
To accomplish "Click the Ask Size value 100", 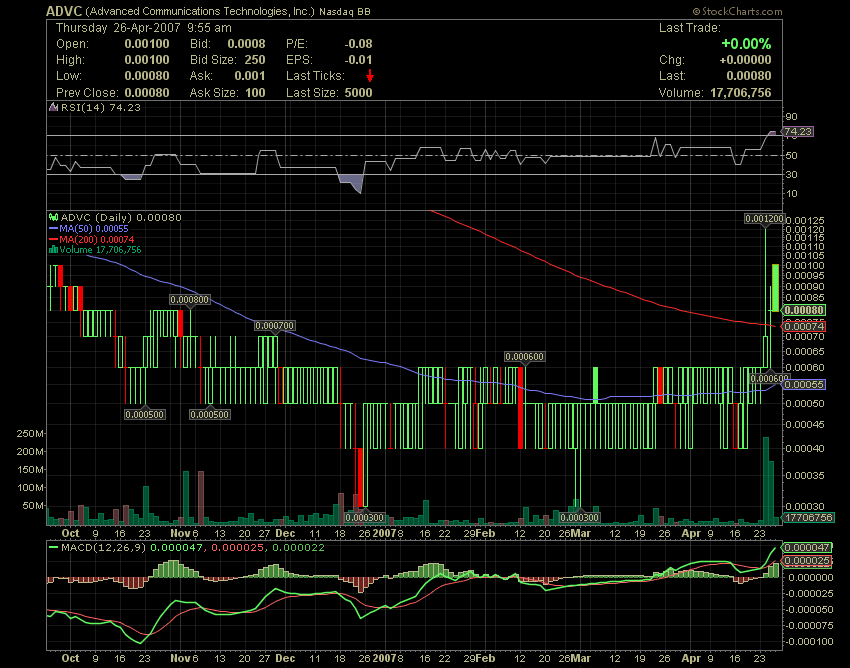I will point(255,93).
